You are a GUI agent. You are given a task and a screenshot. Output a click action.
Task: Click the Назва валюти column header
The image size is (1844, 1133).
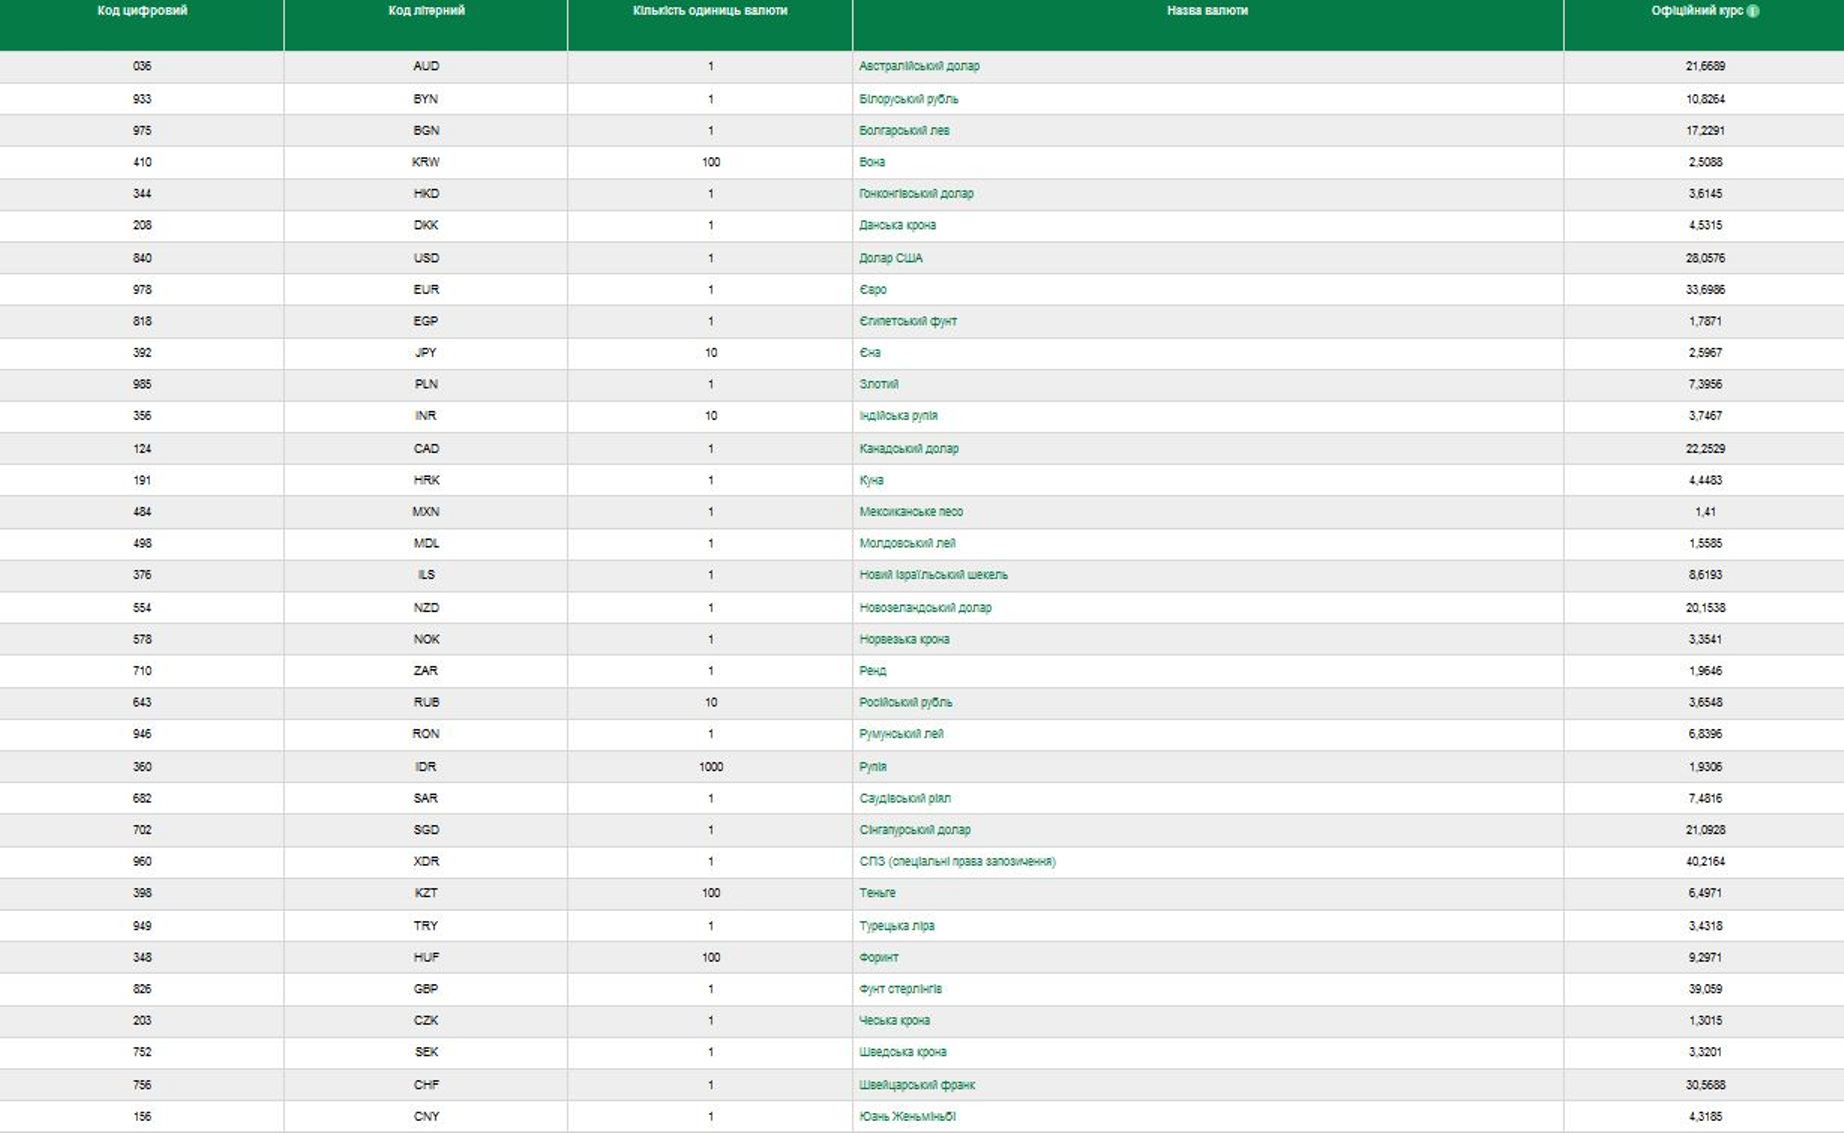click(1207, 11)
